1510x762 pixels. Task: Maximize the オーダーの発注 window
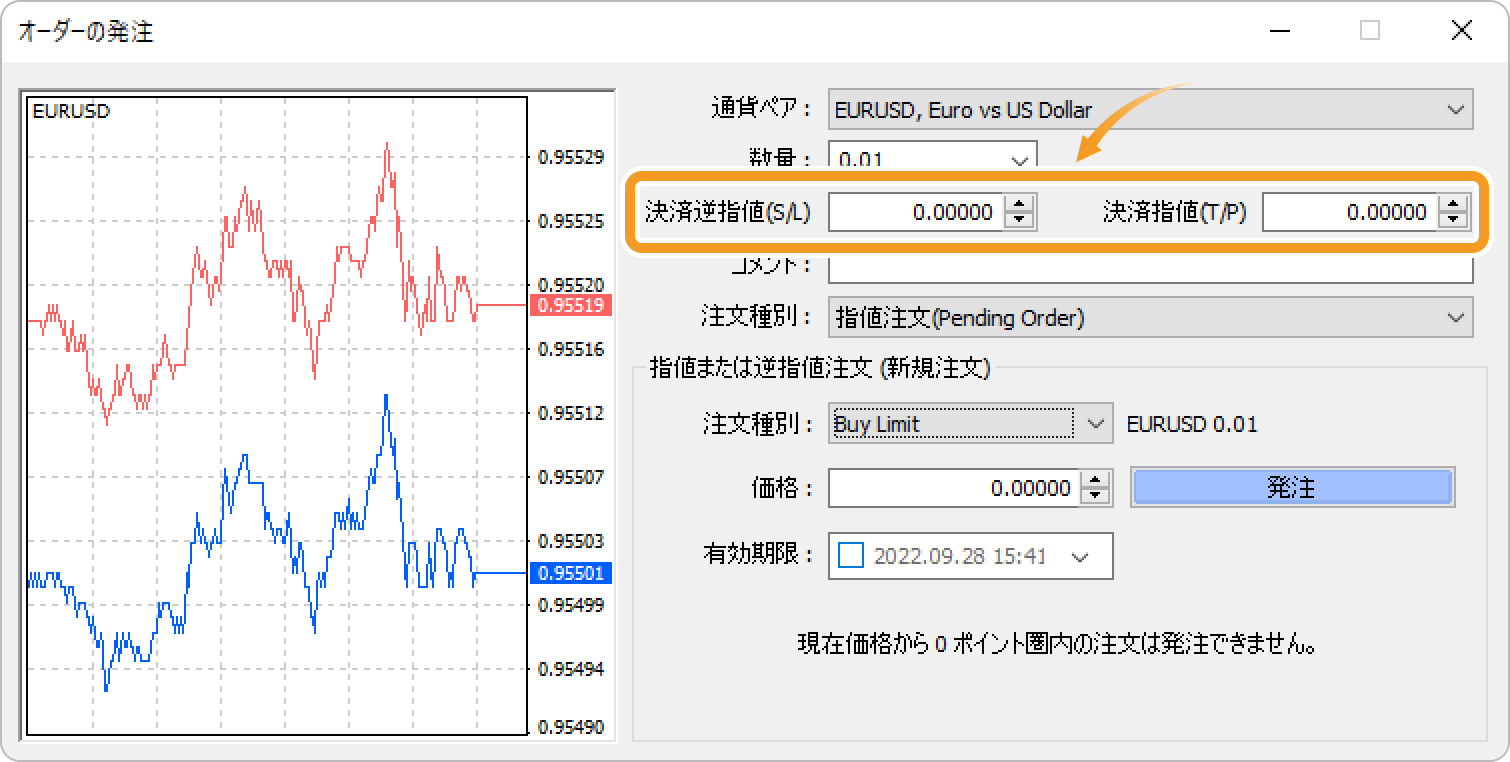(x=1370, y=31)
